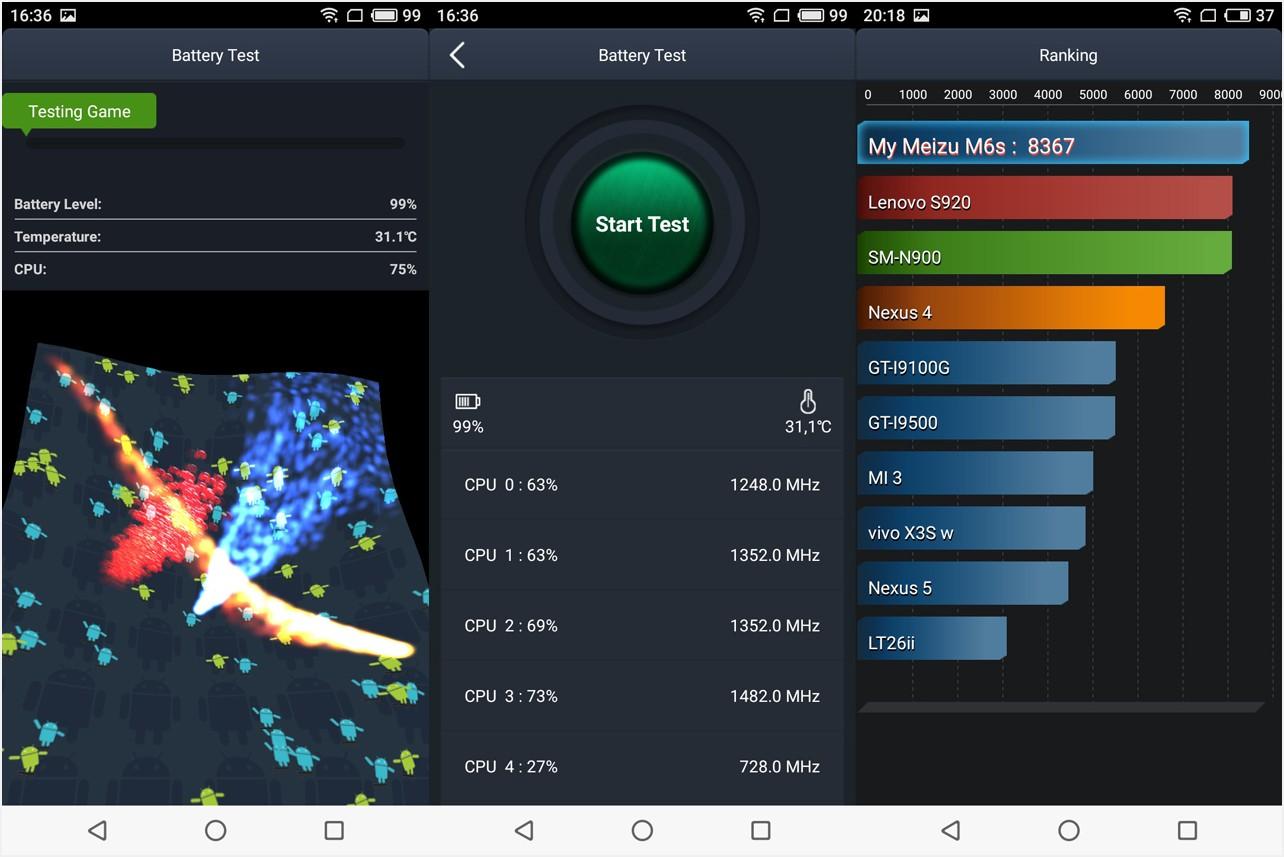Tap the CPU 0 : 63% row
The height and width of the screenshot is (857, 1284).
point(642,485)
